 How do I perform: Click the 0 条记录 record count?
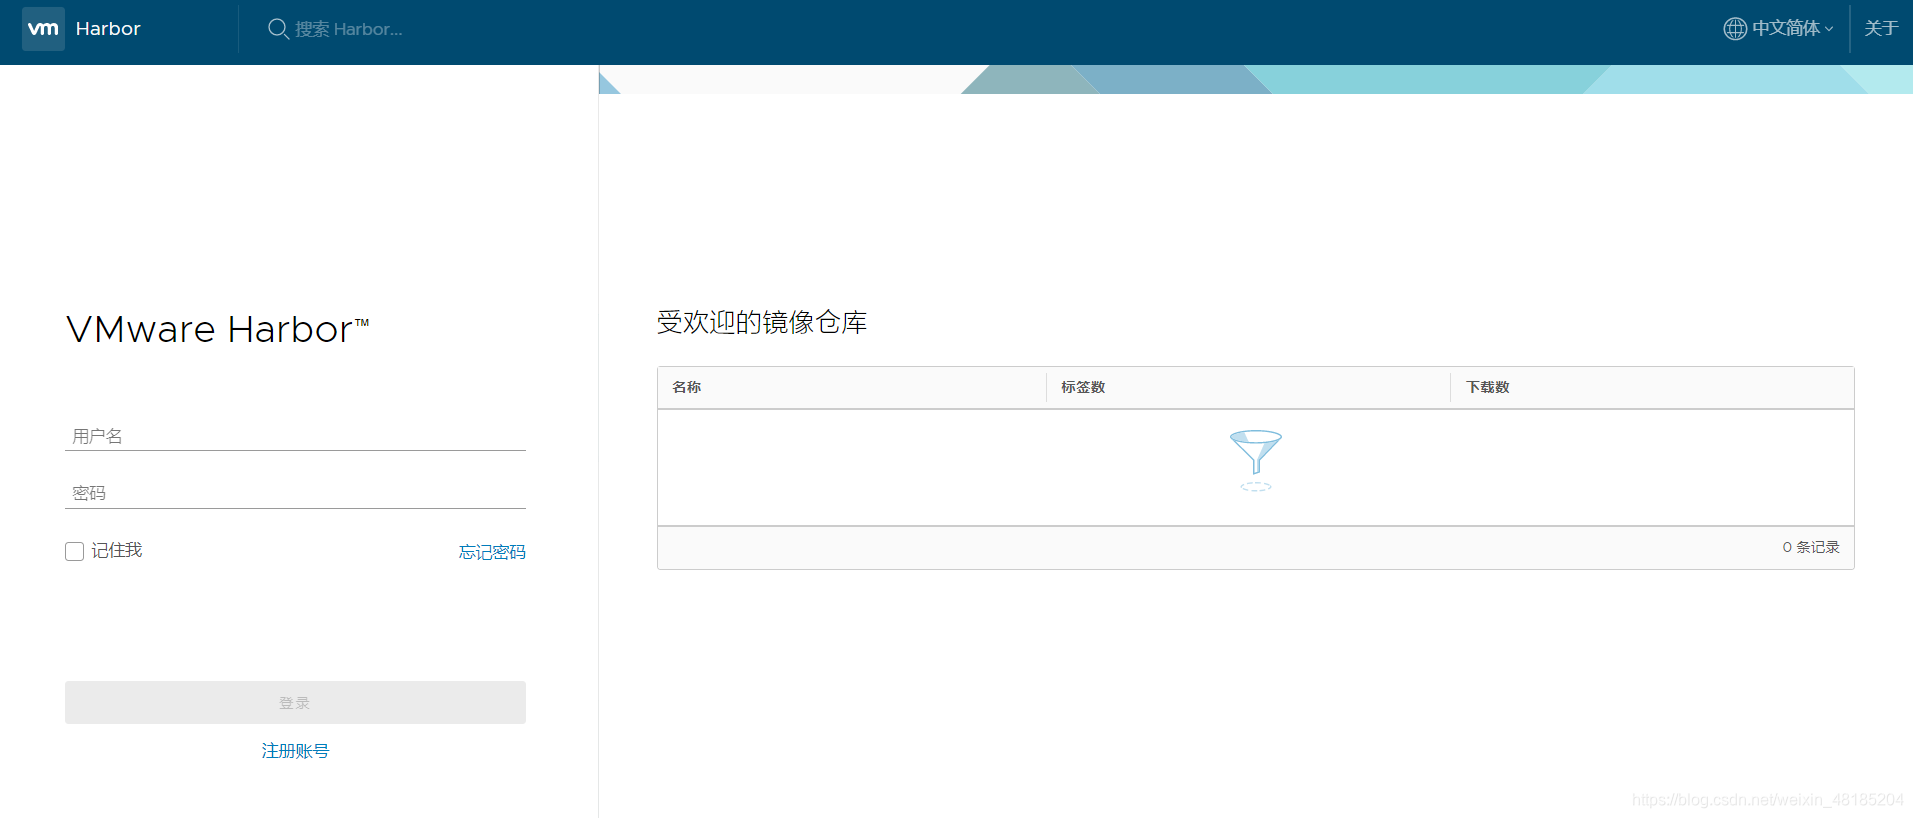click(1811, 547)
